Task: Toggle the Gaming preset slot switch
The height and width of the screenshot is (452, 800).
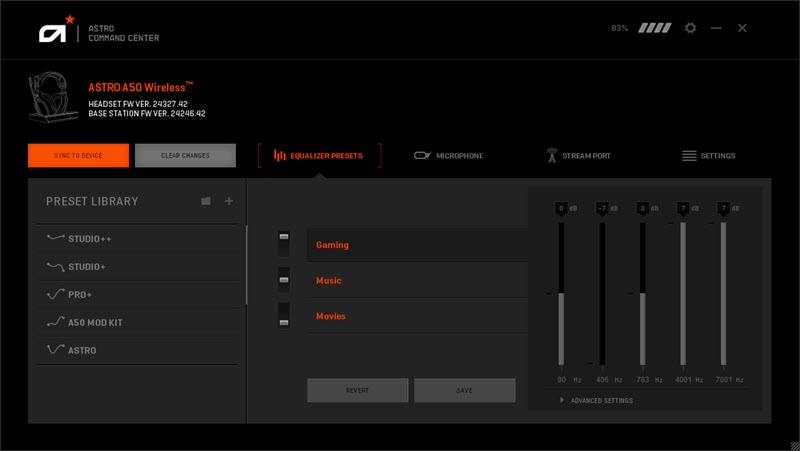Action: click(x=284, y=242)
